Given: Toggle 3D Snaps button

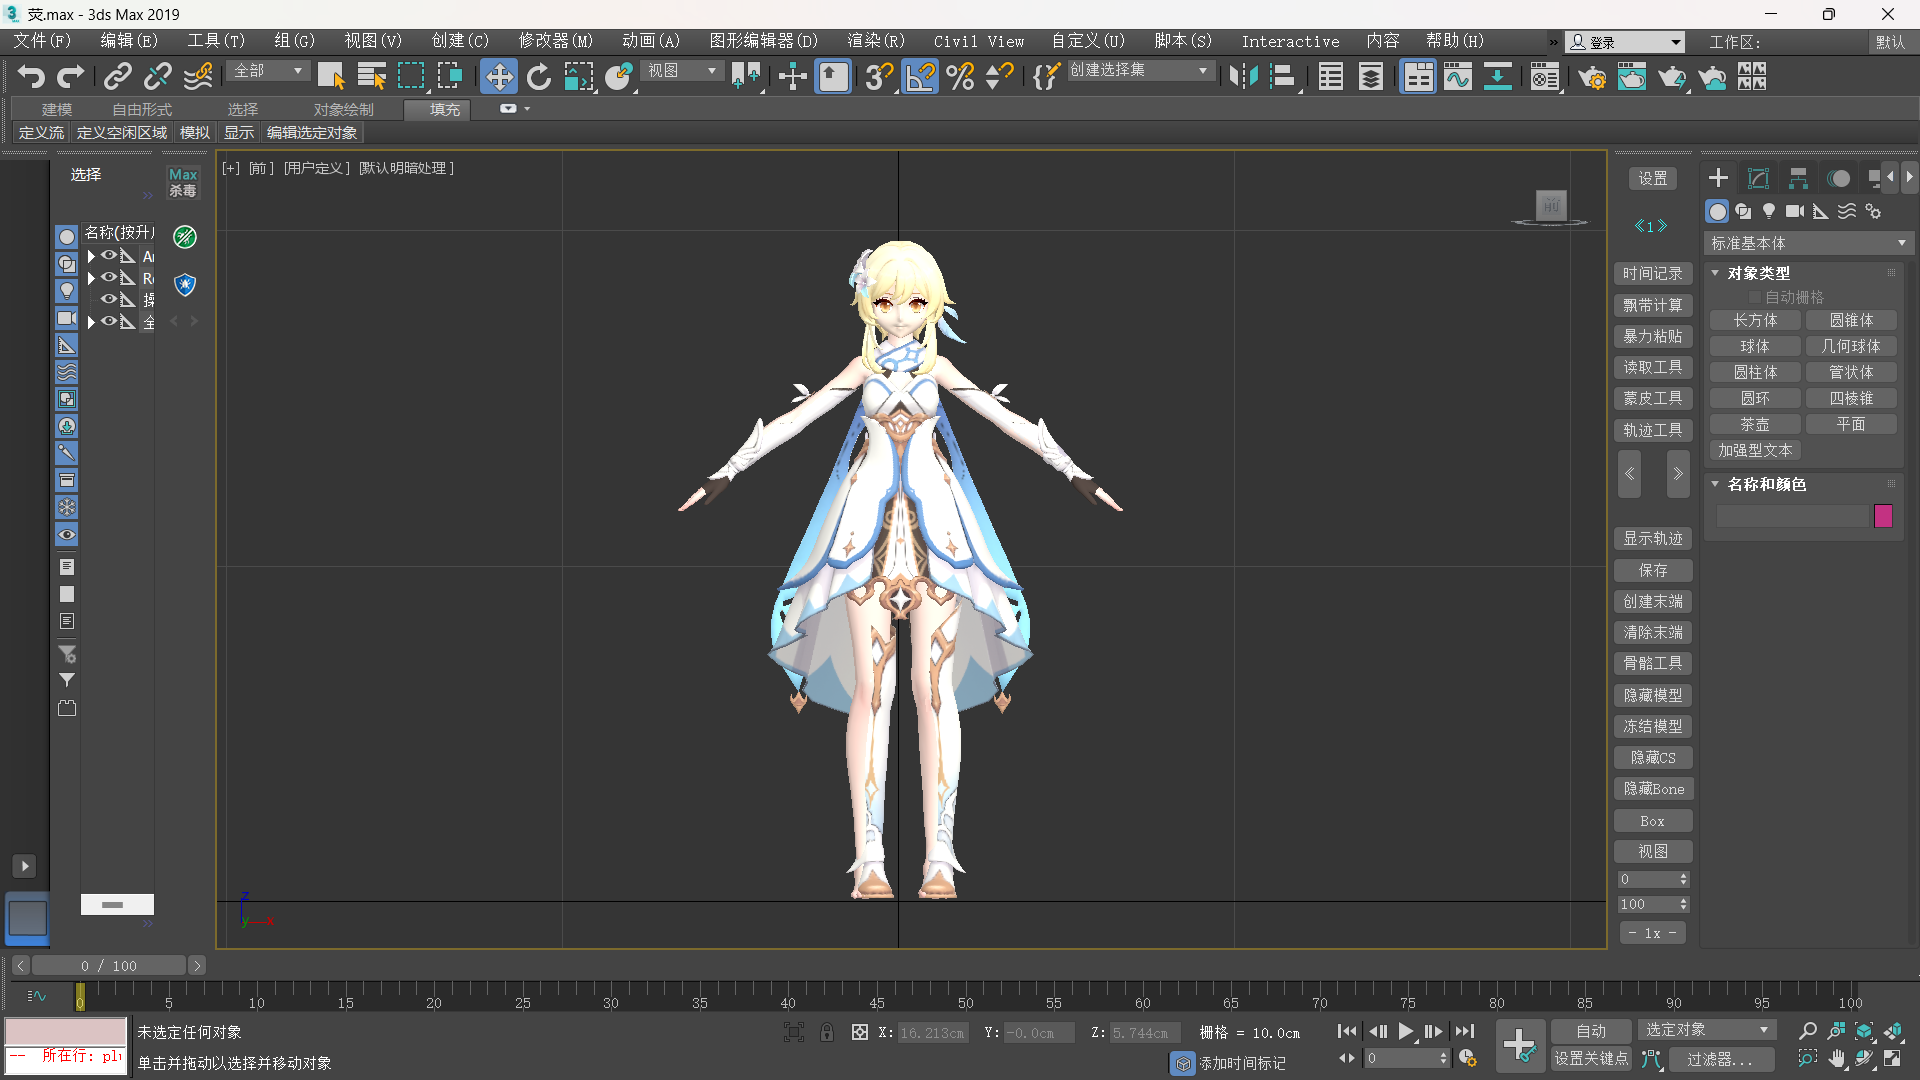Looking at the screenshot, I should (x=879, y=77).
